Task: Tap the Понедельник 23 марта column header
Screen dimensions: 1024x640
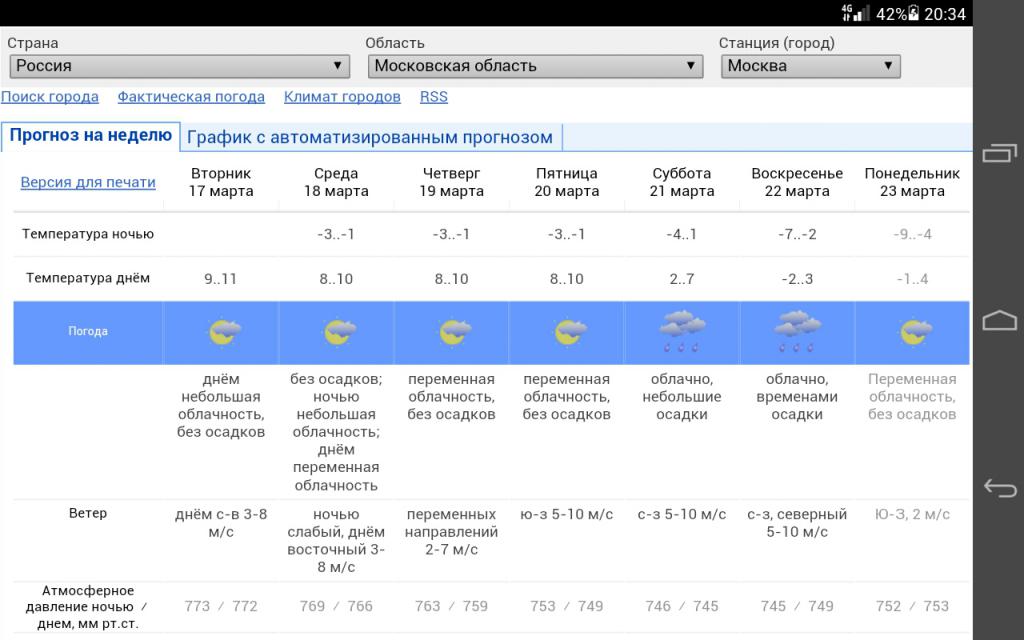Action: pos(912,182)
